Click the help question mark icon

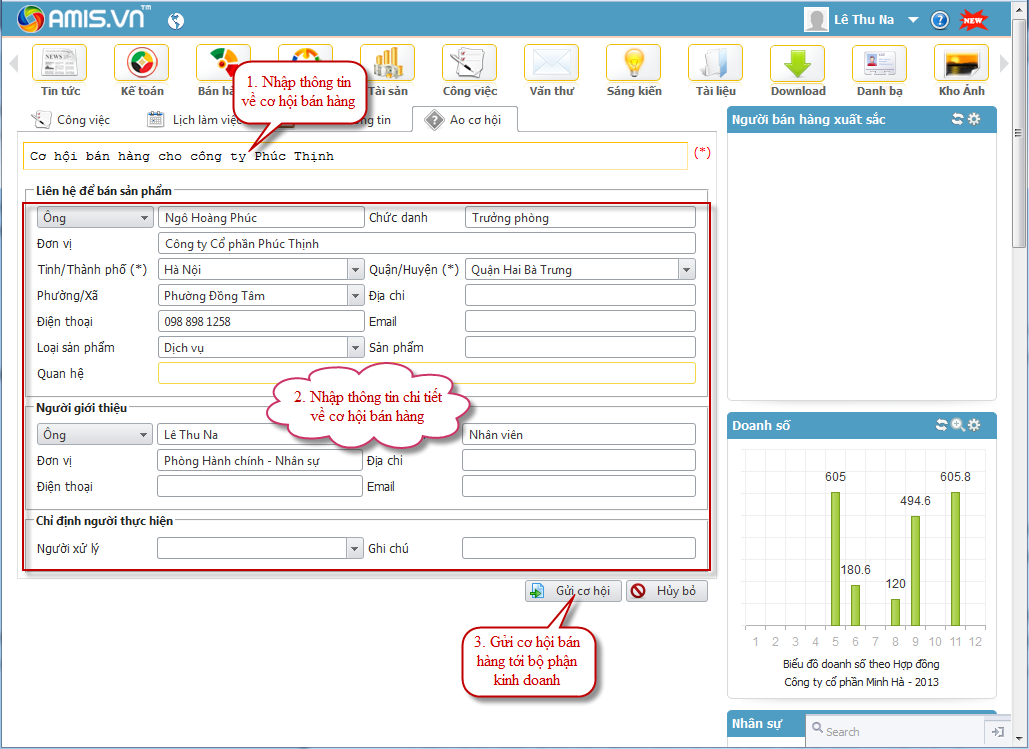point(939,20)
